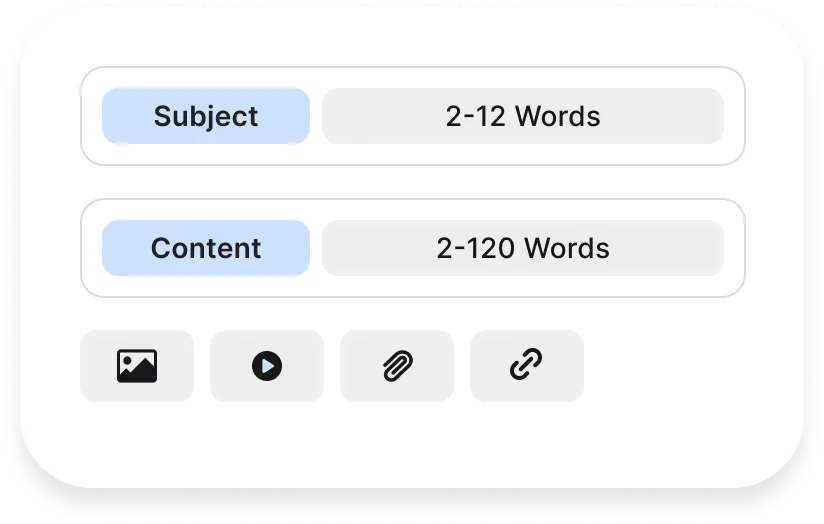This screenshot has height=524, width=824.
Task: Select the video play icon
Action: [267, 366]
